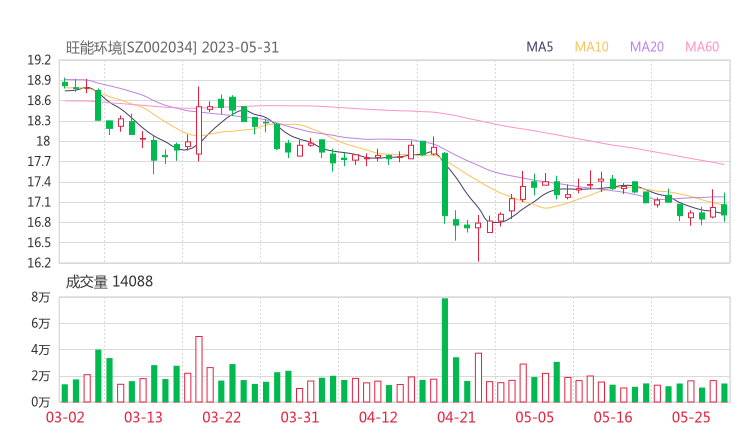This screenshot has width=740, height=440.
Task: Click the 16.5 price axis label
Action: tap(39, 243)
